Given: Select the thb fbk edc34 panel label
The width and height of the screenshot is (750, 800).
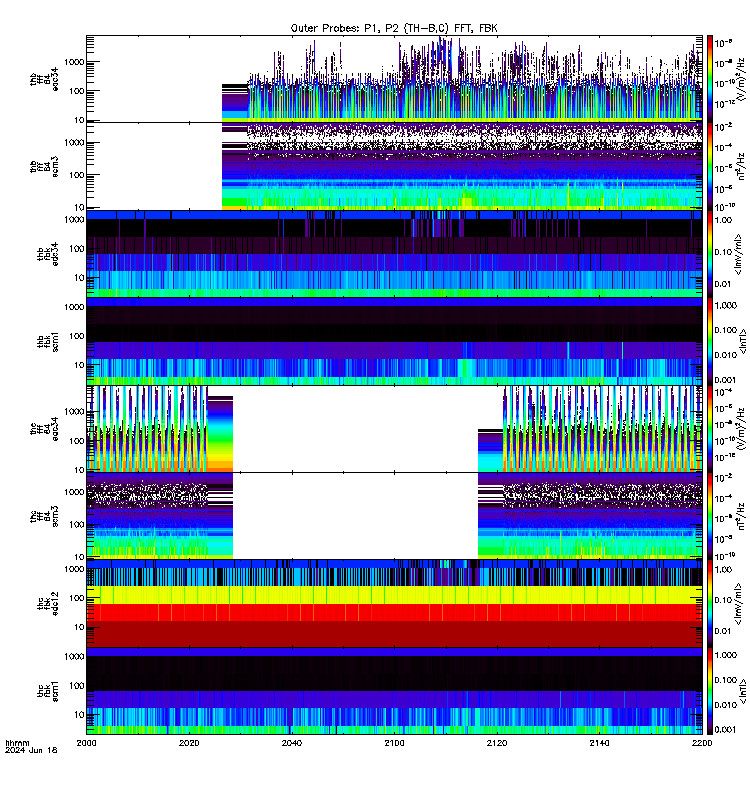Looking at the screenshot, I should [x=48, y=254].
